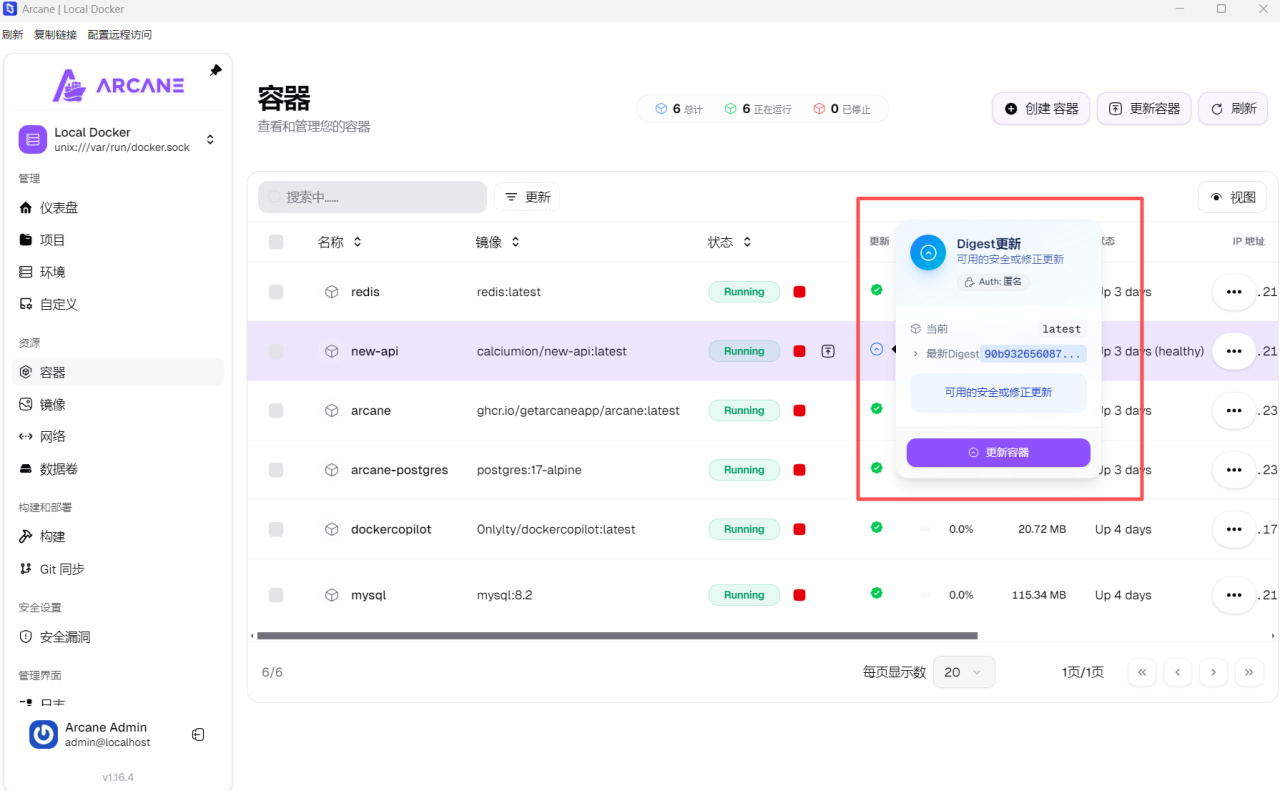Click the cube icon beside dockercopilot
This screenshot has width=1280, height=791.
pyautogui.click(x=331, y=529)
